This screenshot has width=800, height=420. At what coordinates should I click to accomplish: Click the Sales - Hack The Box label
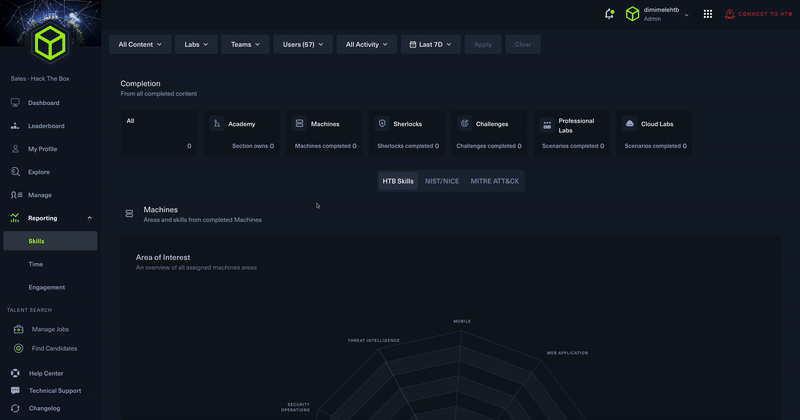coord(40,79)
